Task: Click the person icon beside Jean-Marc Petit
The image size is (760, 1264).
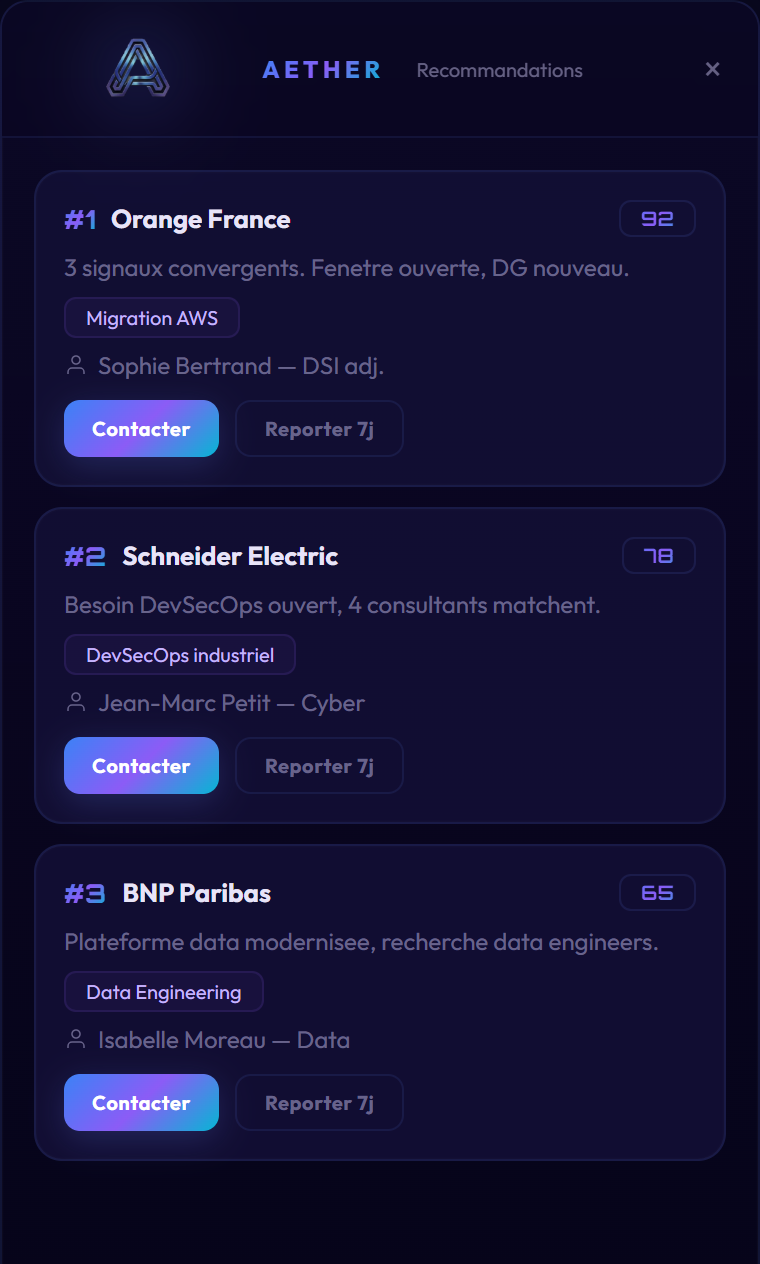Action: 76,703
